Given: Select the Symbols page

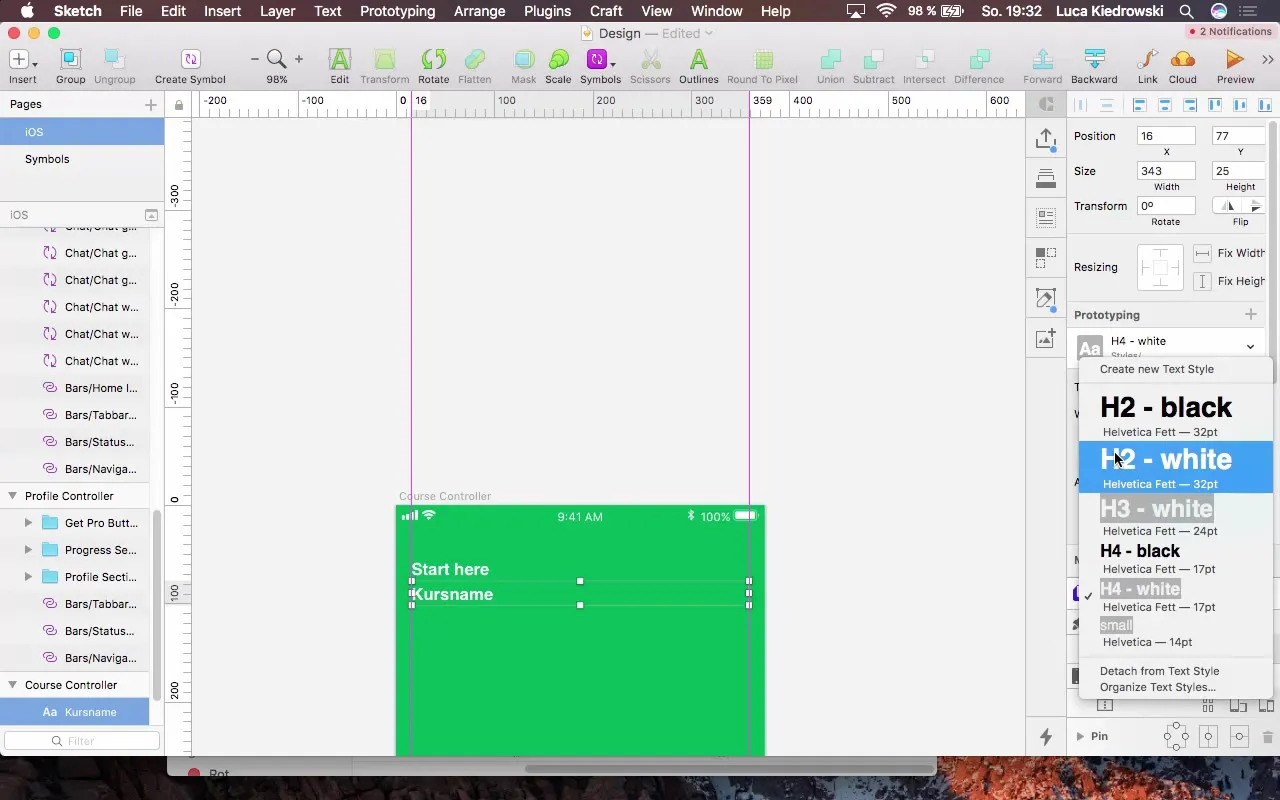Looking at the screenshot, I should pyautogui.click(x=47, y=159).
